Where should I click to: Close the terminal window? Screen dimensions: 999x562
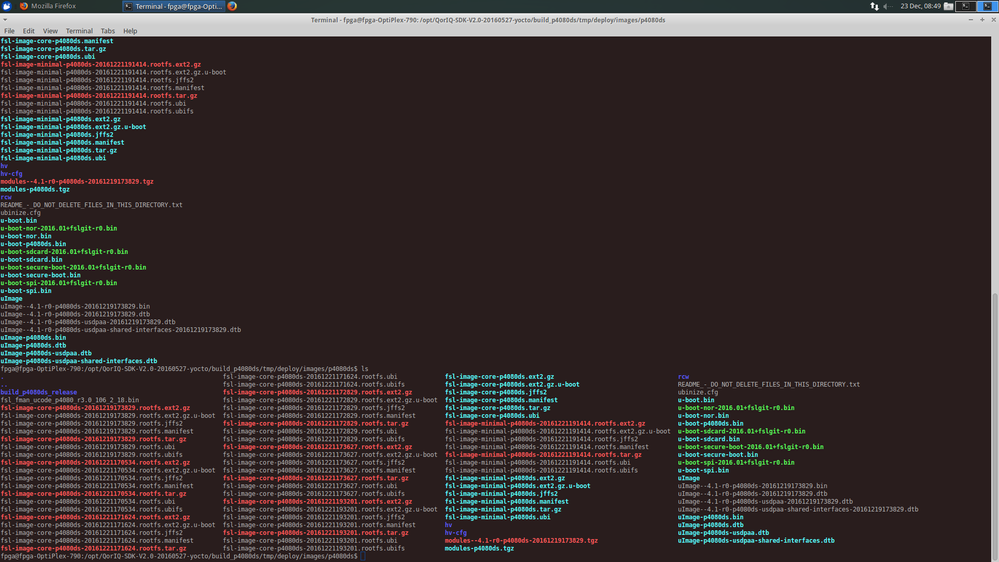click(x=993, y=20)
